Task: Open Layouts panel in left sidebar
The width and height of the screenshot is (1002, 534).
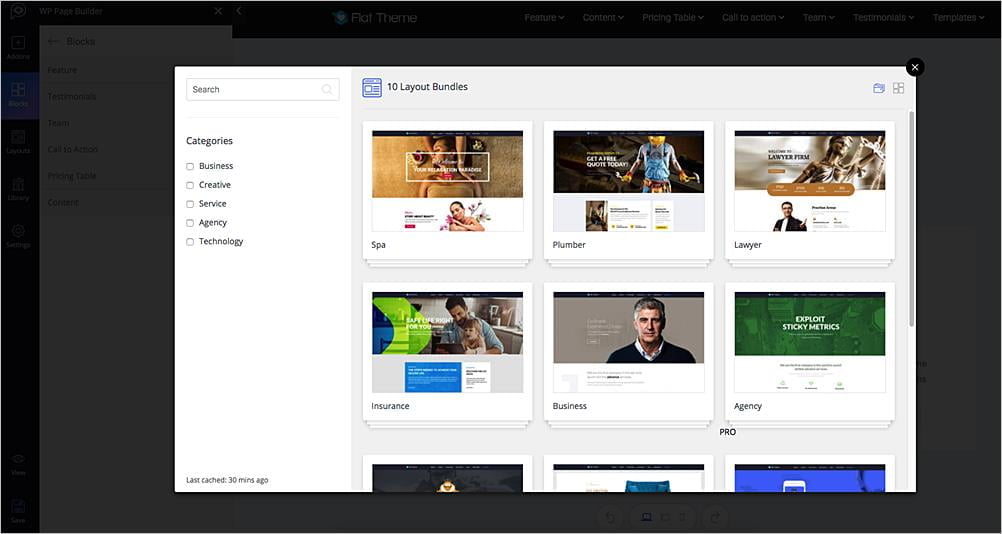Action: tap(18, 142)
